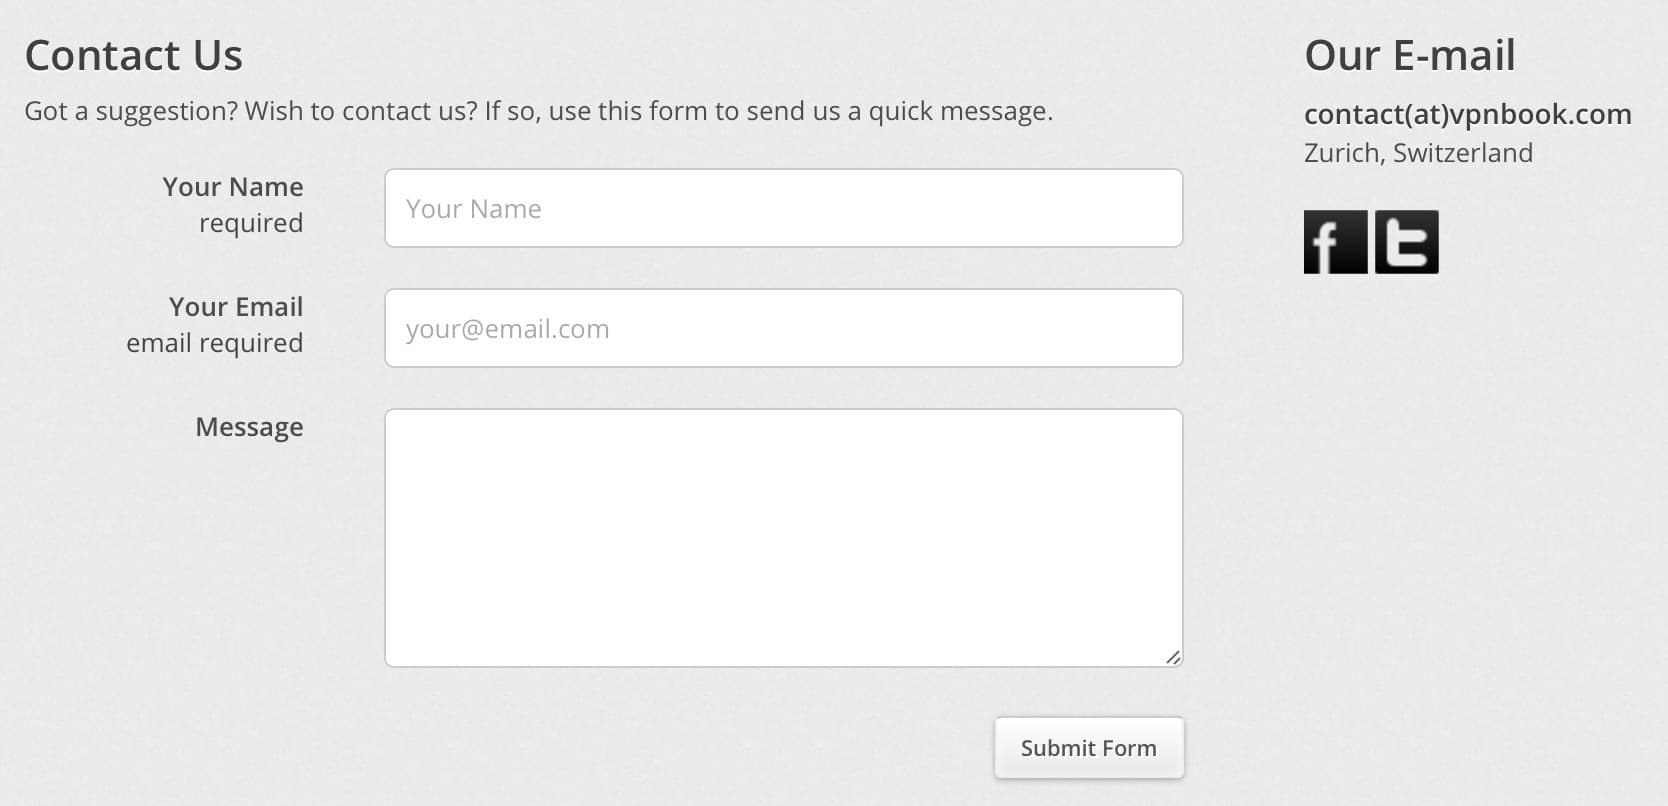Select the "Our E-mail" heading
Viewport: 1668px width, 806px height.
[x=1410, y=55]
